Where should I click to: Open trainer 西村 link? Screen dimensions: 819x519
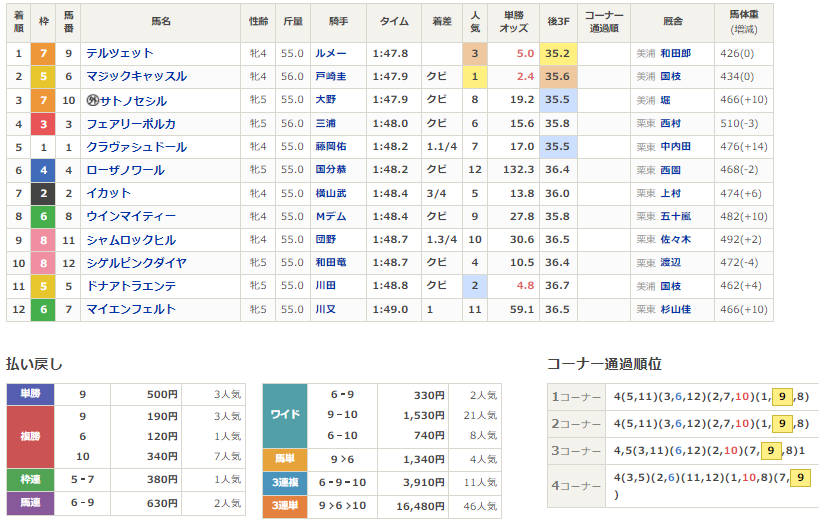coord(670,123)
